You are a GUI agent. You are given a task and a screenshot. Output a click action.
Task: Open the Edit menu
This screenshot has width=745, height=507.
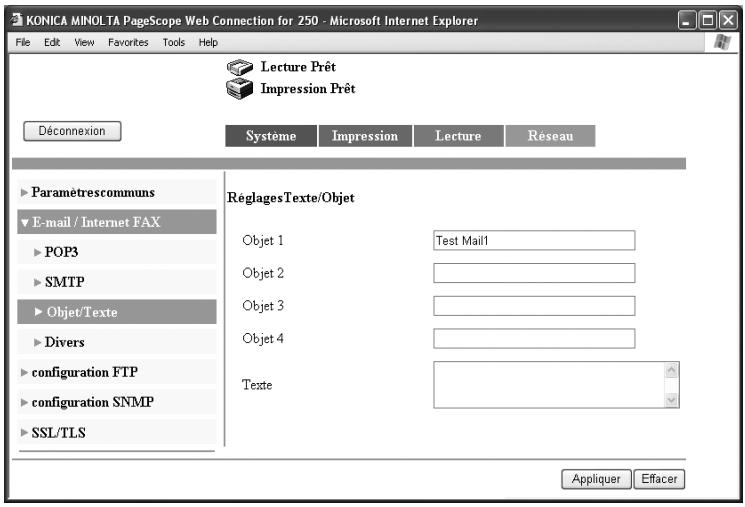pyautogui.click(x=52, y=42)
